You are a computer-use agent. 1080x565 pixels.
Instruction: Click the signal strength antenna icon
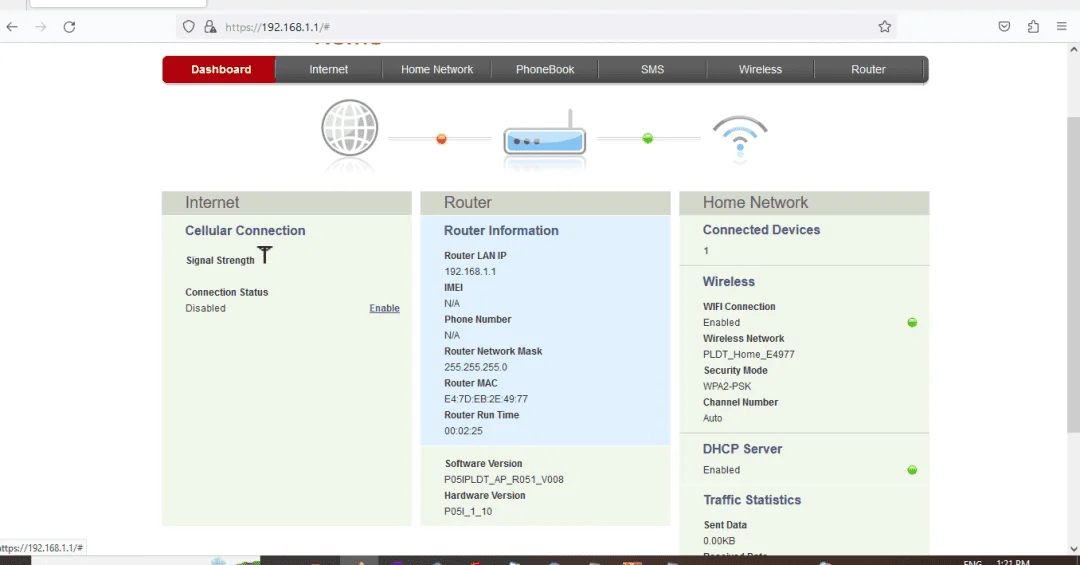(x=264, y=255)
